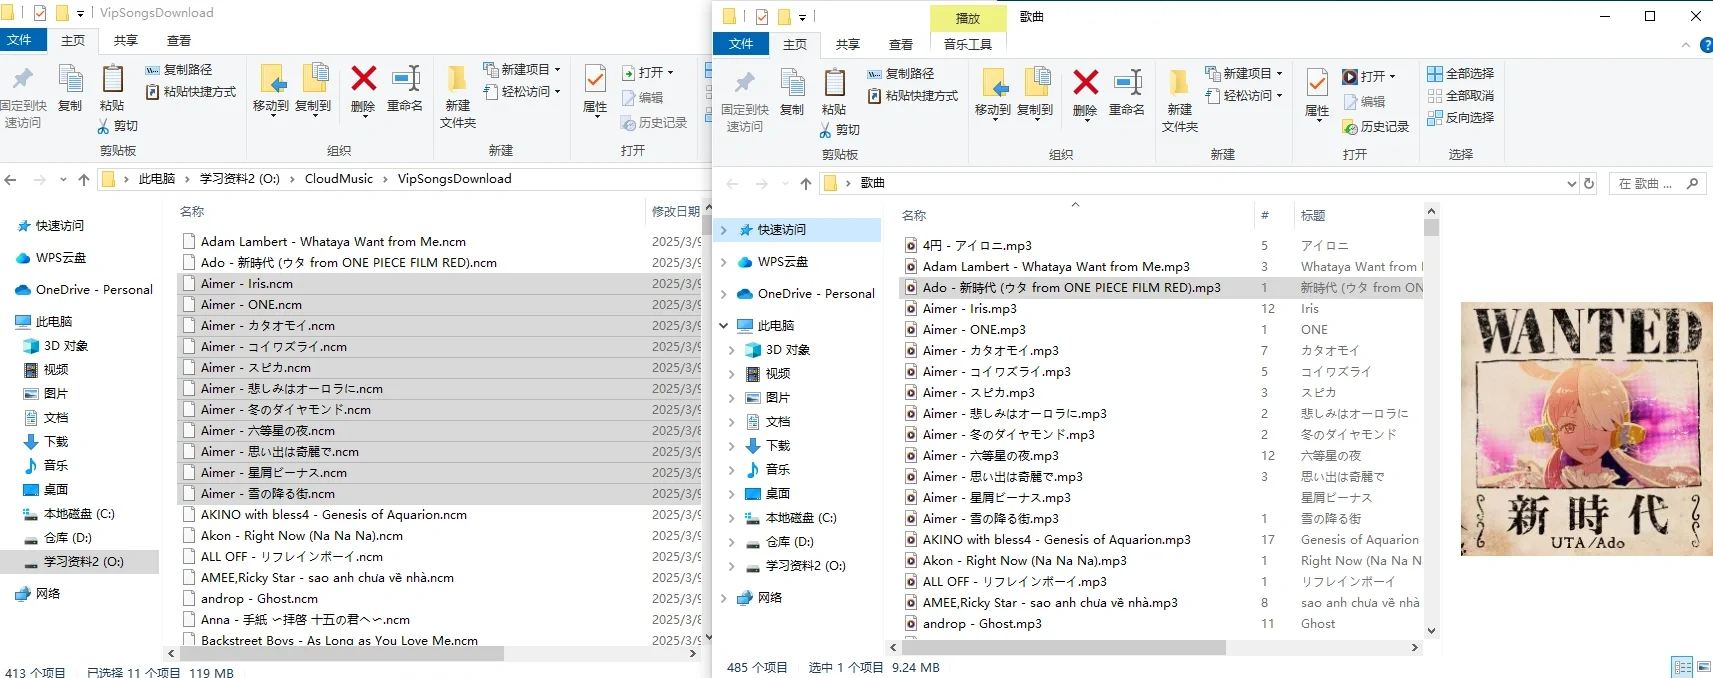The height and width of the screenshot is (678, 1713).
Task: Click 复制到 icon in VipSongsDownload window
Action: (x=314, y=78)
